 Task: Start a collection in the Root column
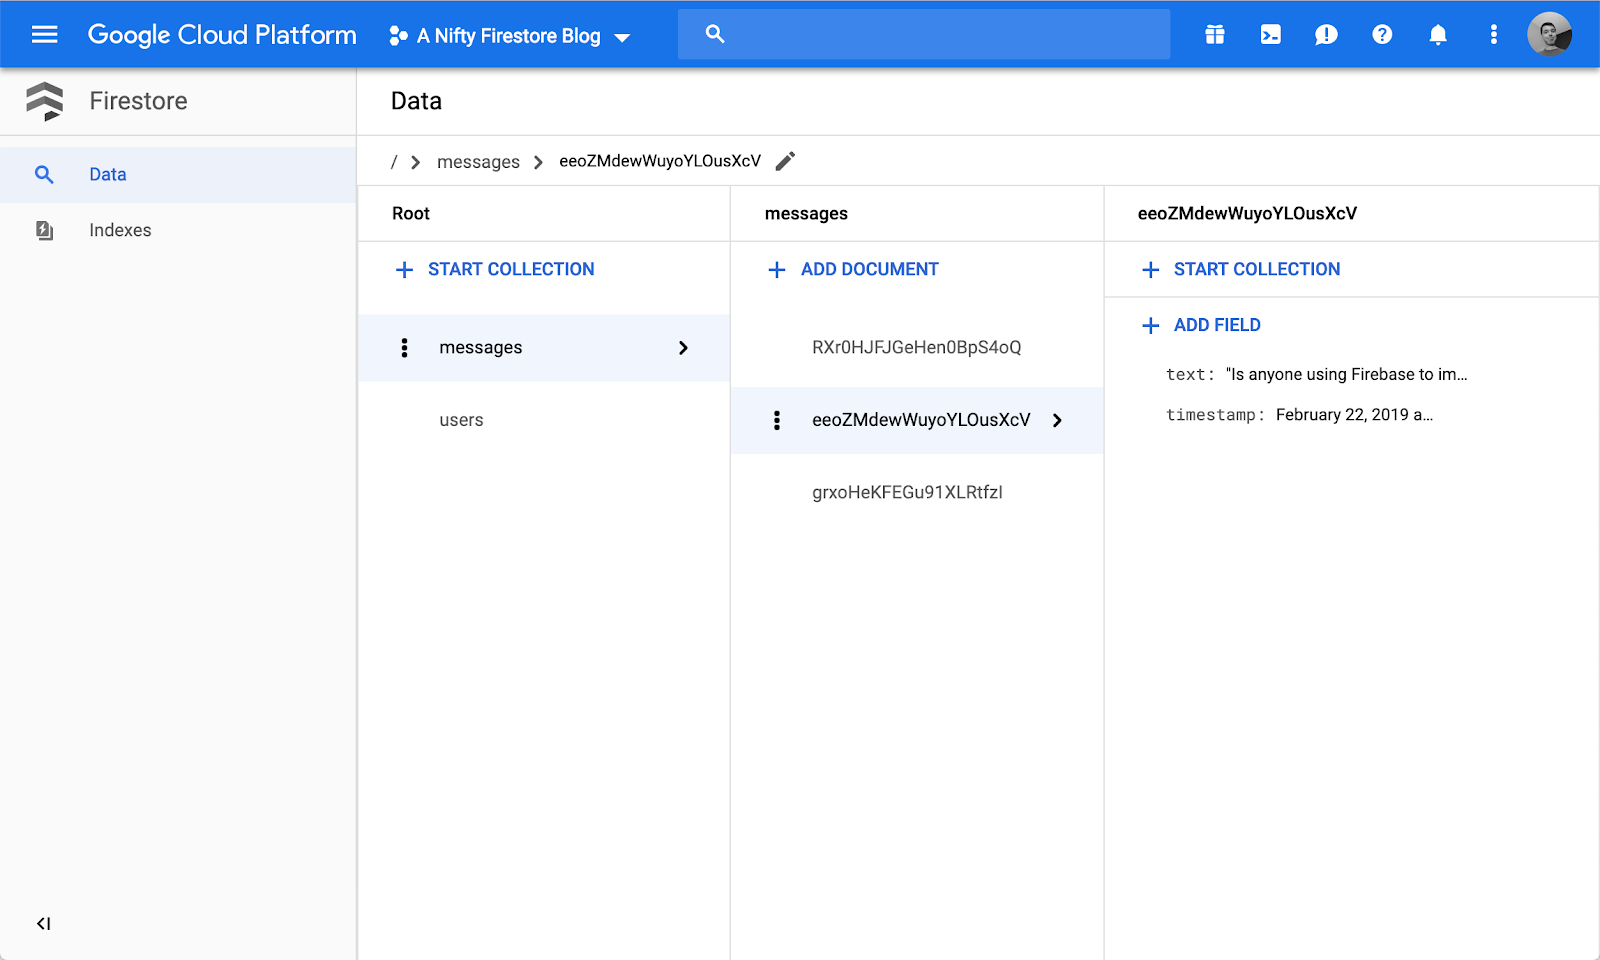pyautogui.click(x=495, y=269)
